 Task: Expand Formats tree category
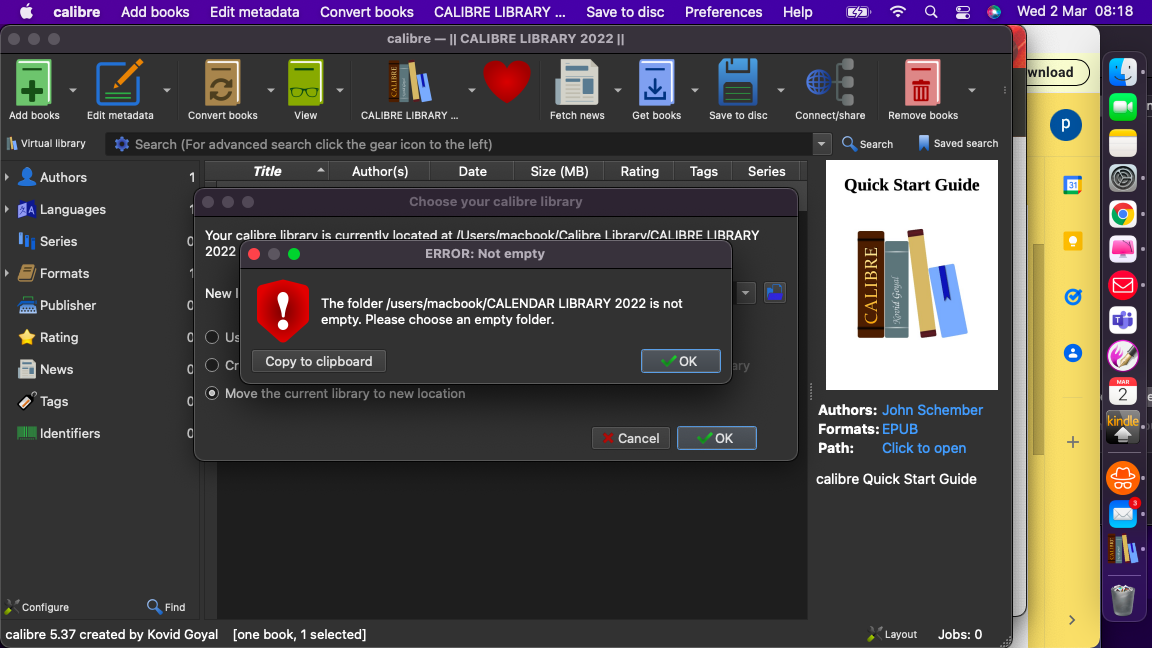coord(7,273)
